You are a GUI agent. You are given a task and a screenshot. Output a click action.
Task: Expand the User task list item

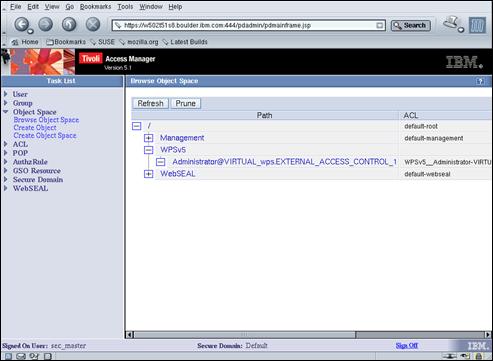pyautogui.click(x=6, y=94)
